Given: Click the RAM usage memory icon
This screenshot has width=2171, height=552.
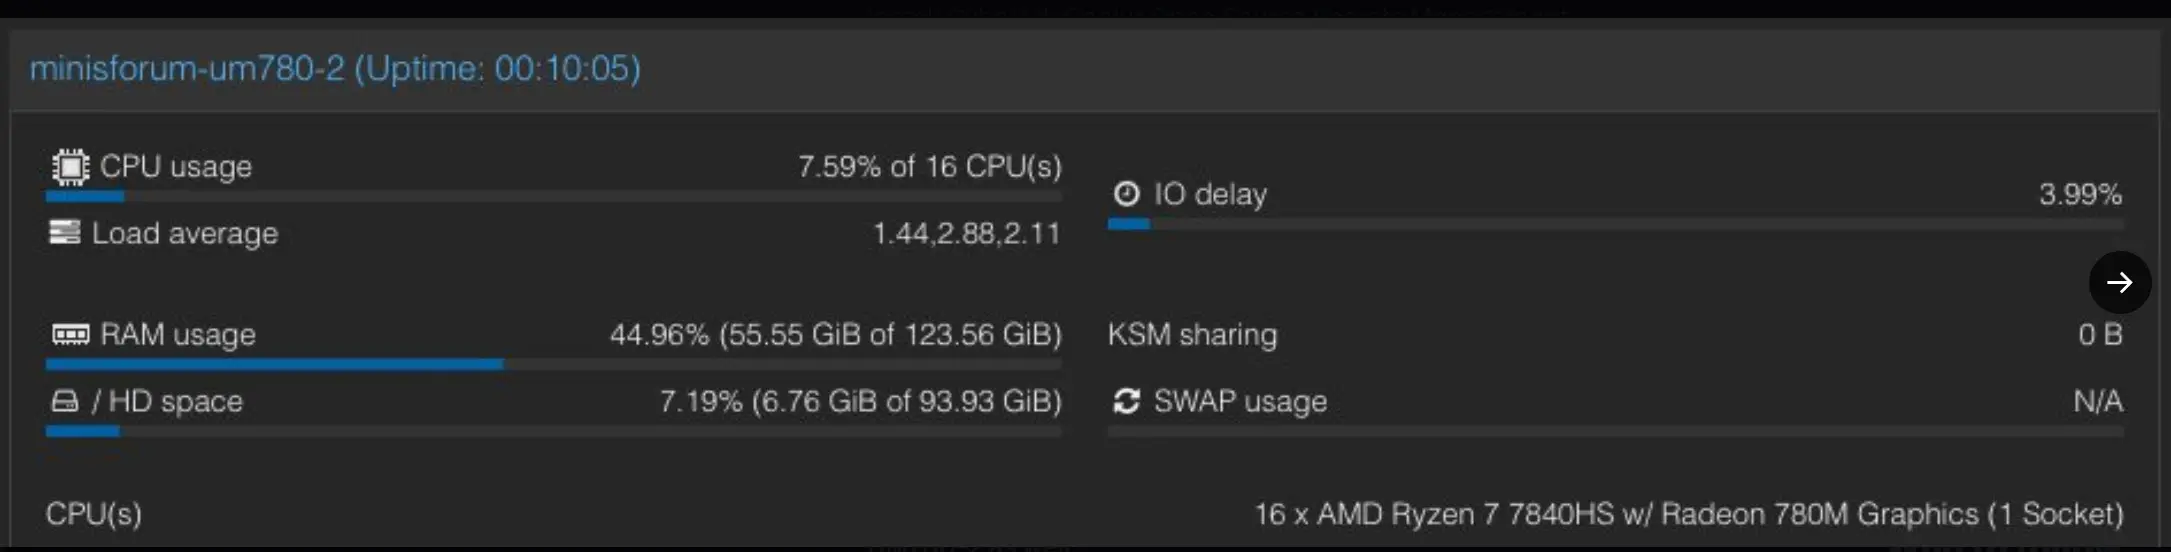Looking at the screenshot, I should [70, 334].
